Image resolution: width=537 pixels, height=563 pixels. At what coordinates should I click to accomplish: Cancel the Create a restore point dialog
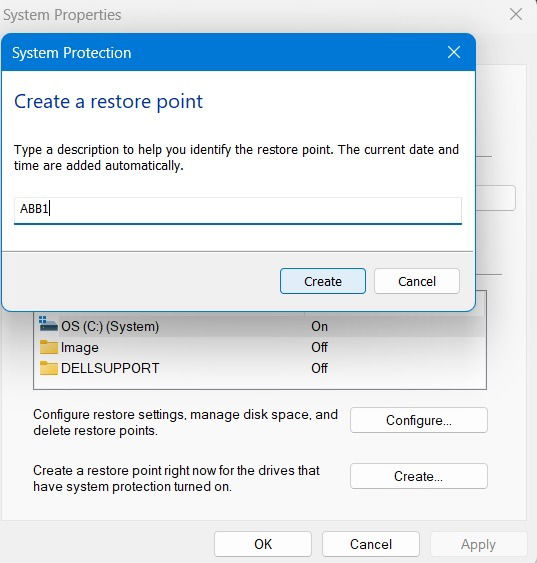tap(417, 281)
